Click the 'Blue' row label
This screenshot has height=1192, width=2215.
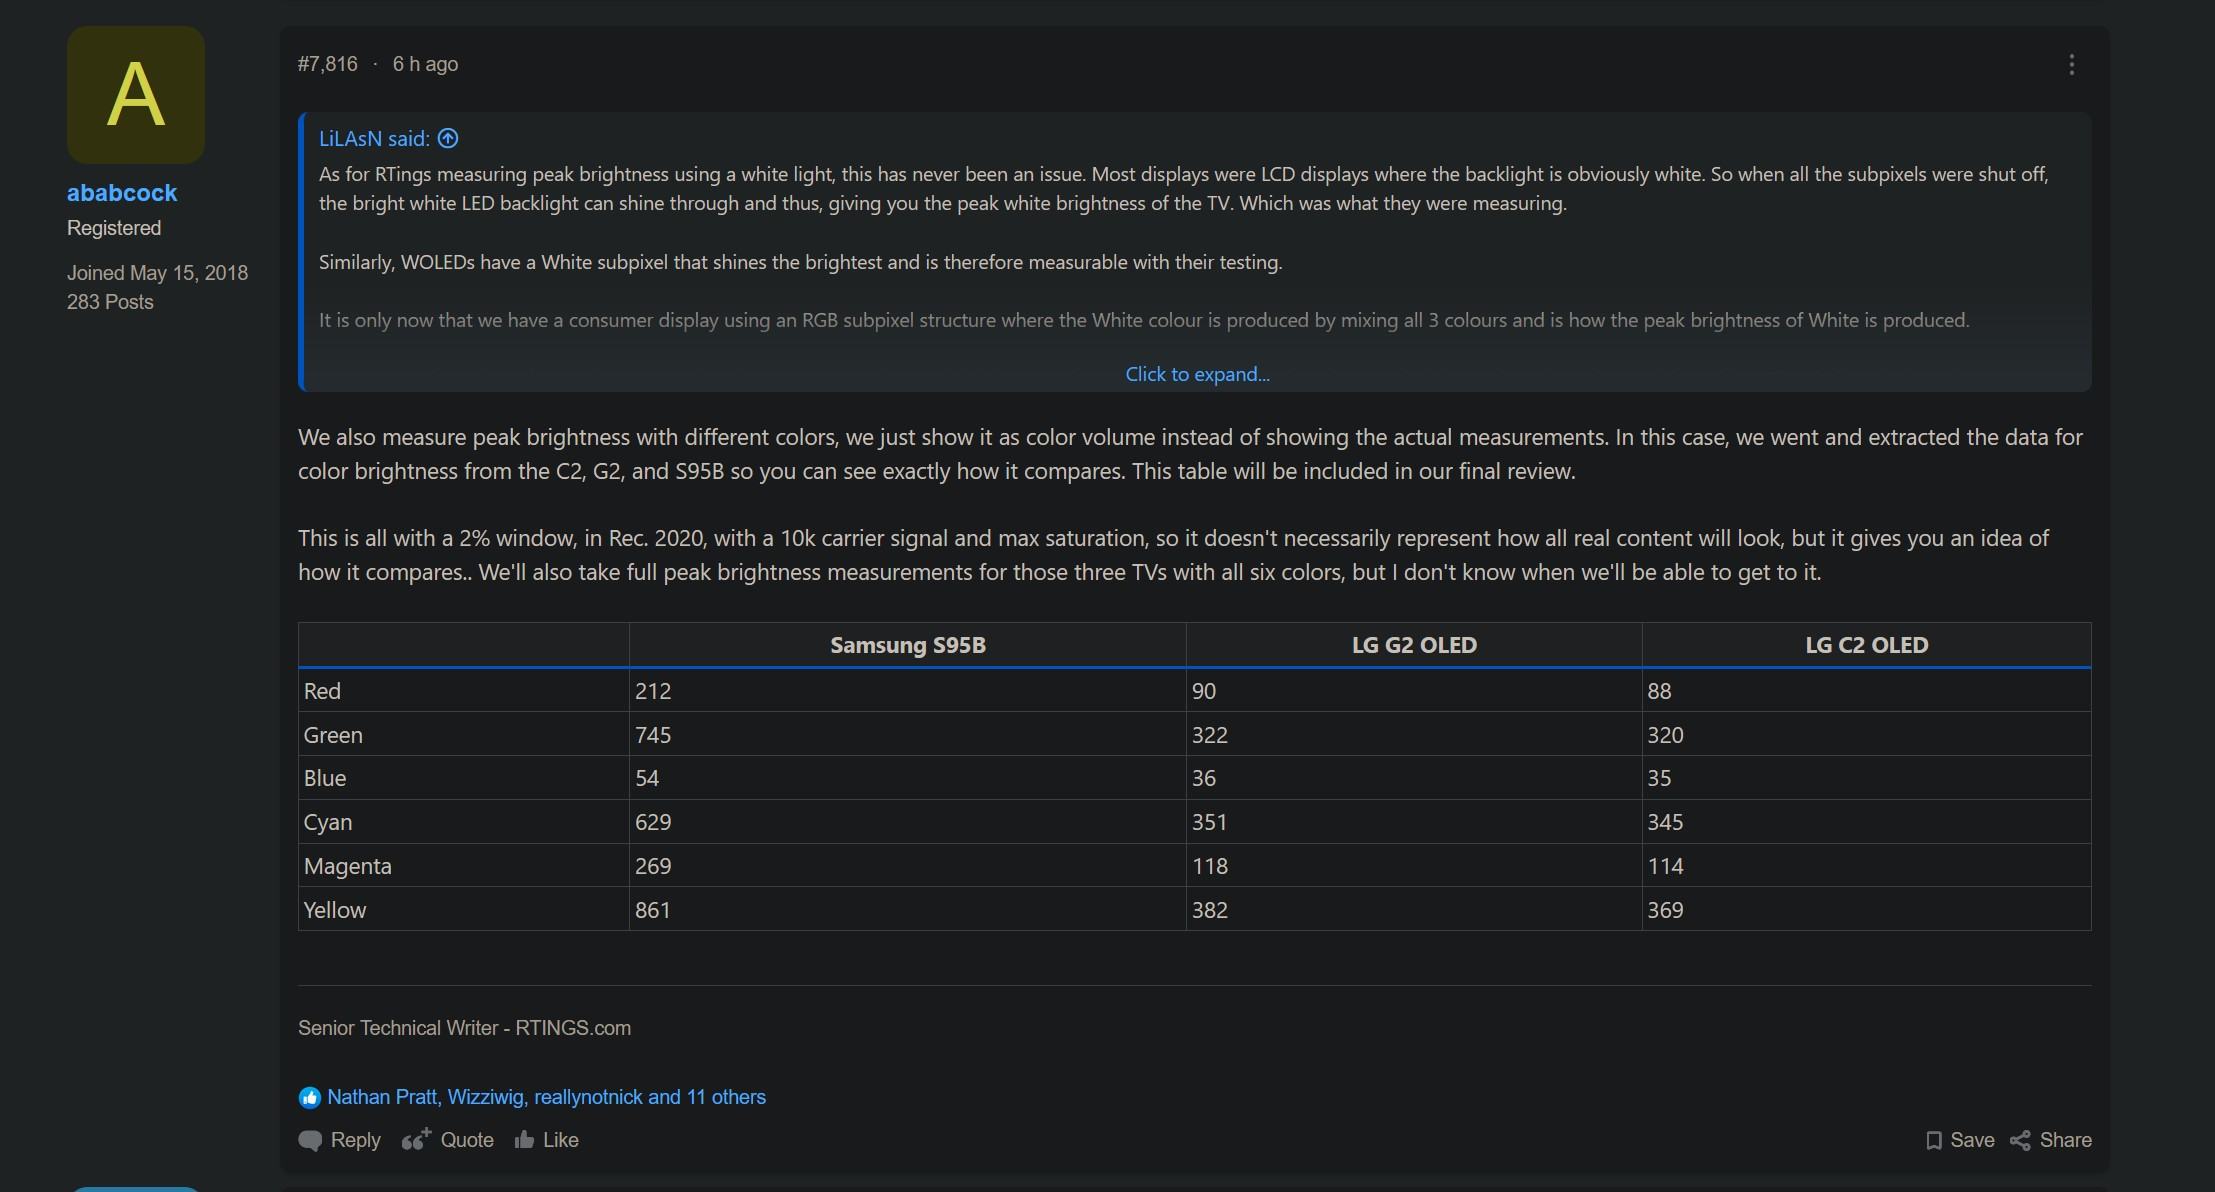(x=325, y=778)
